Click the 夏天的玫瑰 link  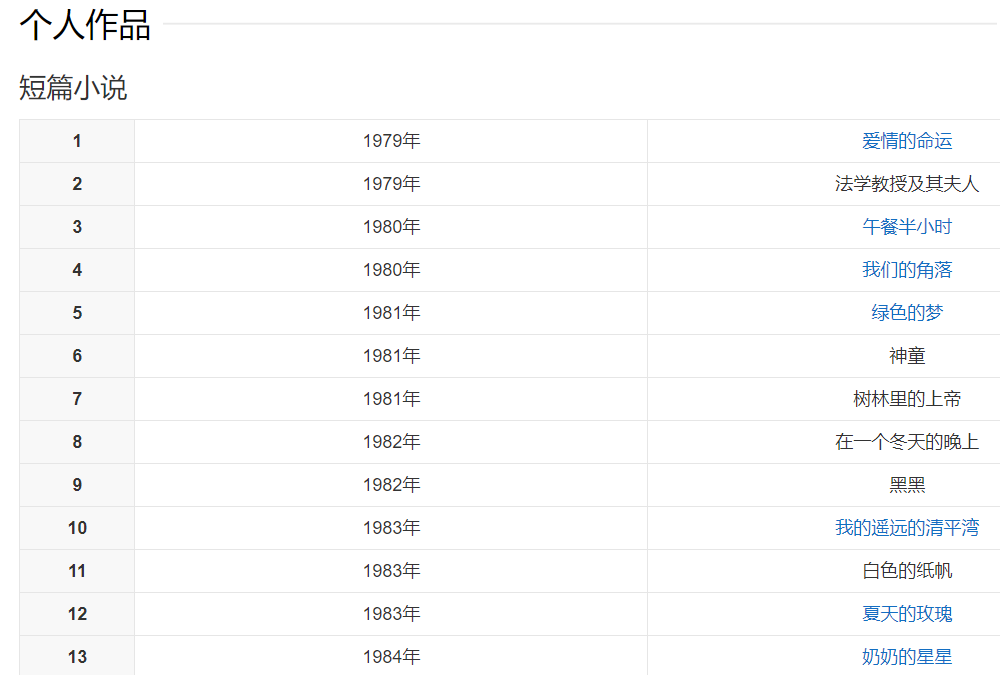(x=906, y=614)
